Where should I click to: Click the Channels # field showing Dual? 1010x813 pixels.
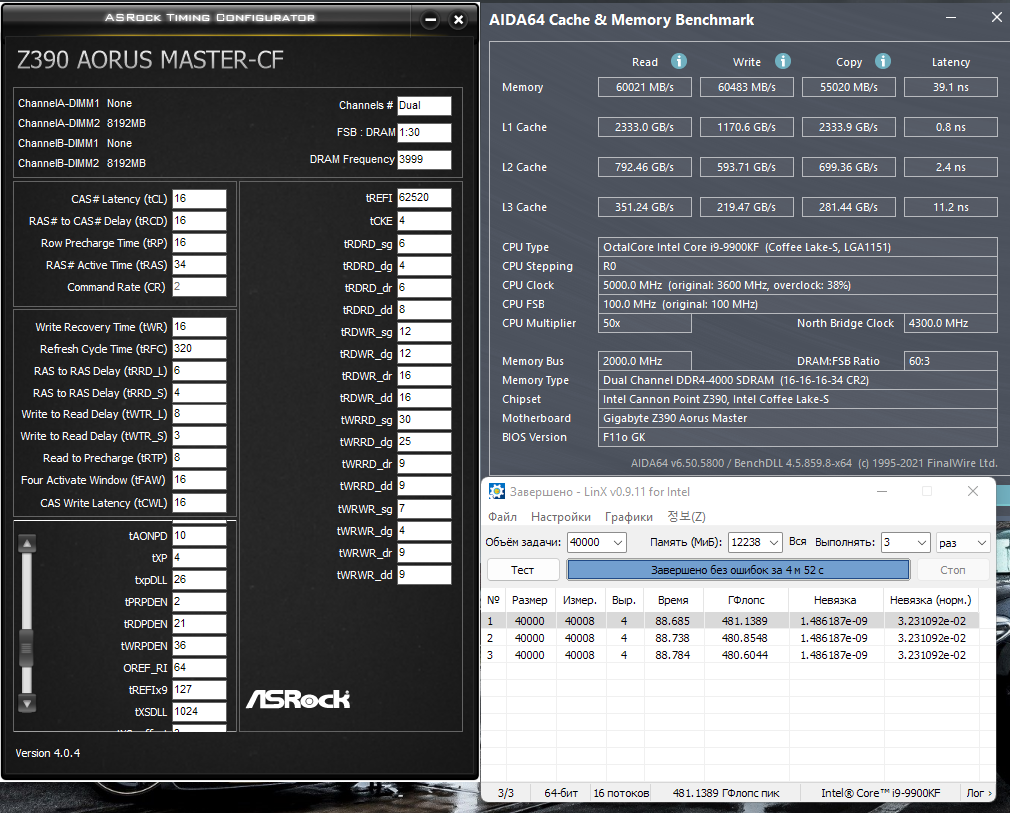coord(424,105)
